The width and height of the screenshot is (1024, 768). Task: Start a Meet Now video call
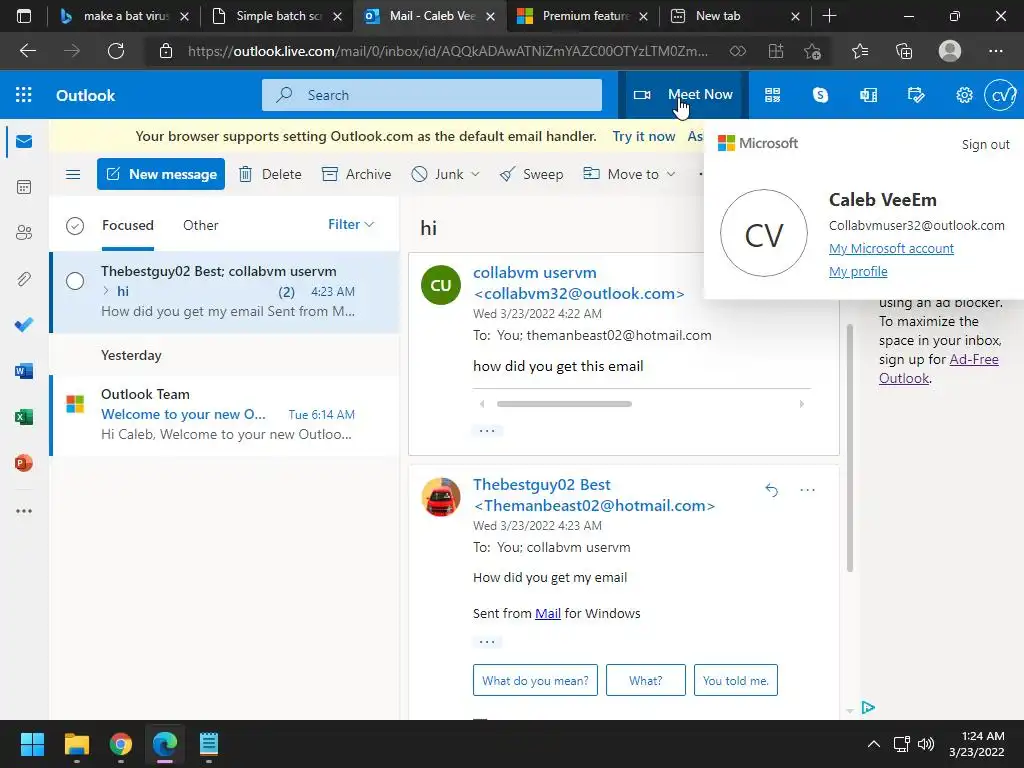[x=683, y=95]
